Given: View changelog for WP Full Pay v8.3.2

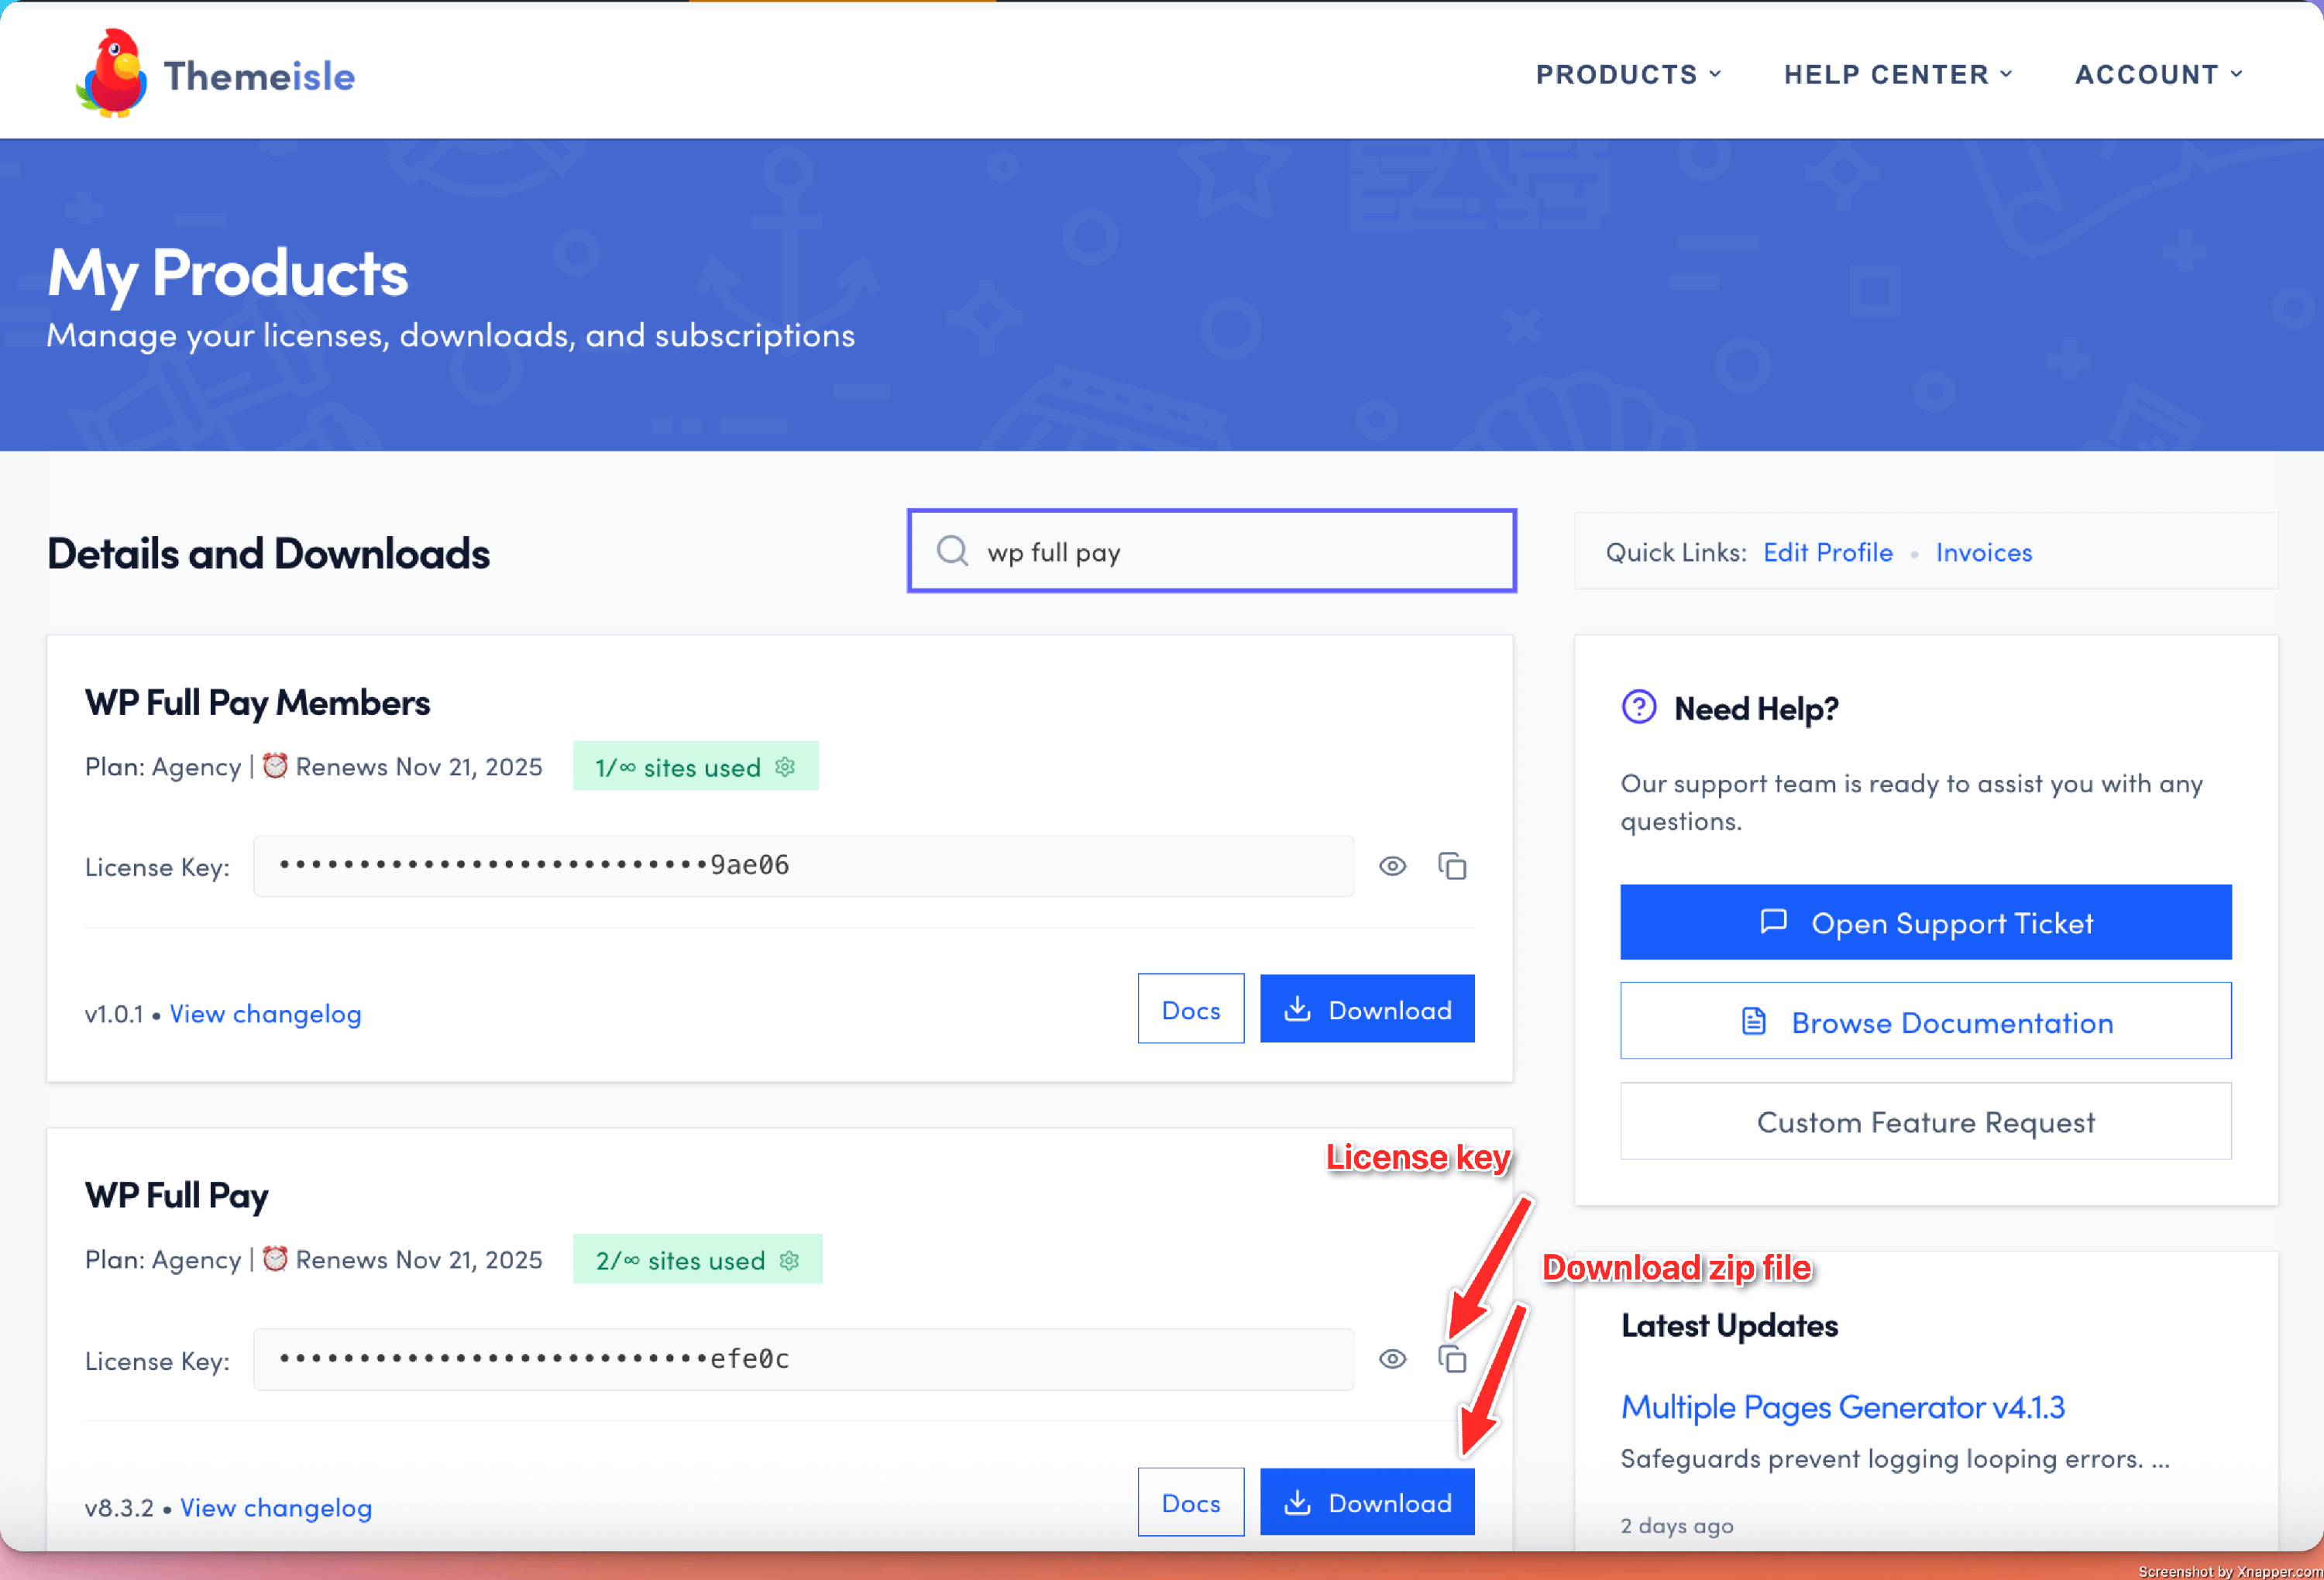Looking at the screenshot, I should coord(276,1507).
